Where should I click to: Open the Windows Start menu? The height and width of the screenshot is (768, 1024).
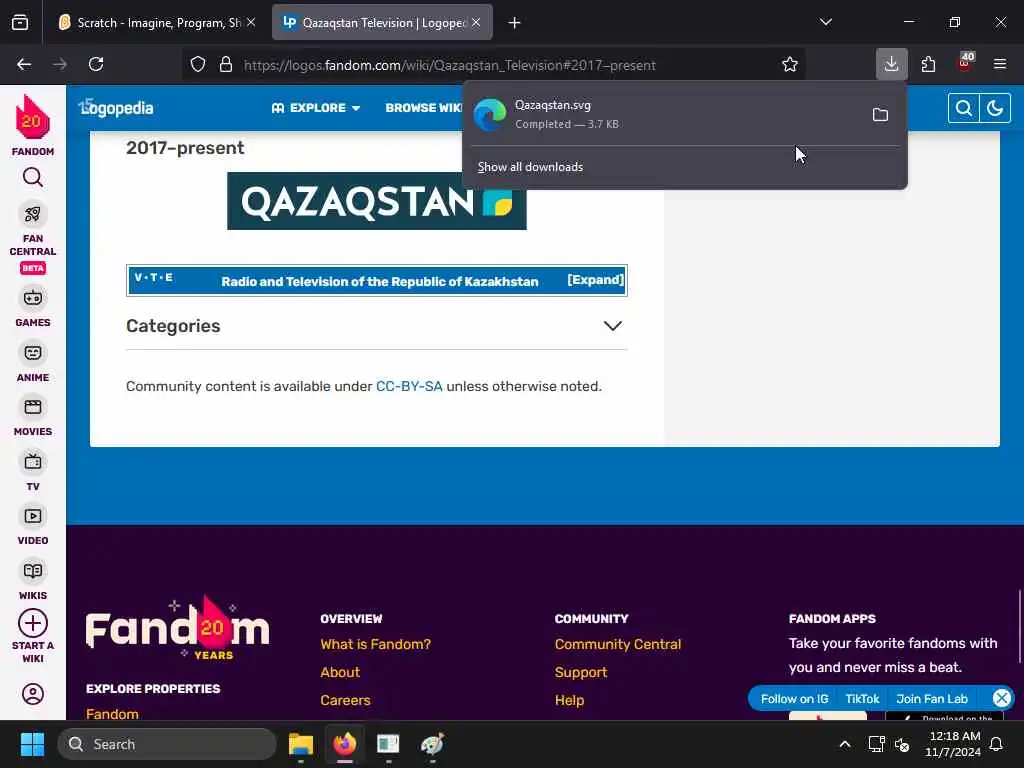(x=32, y=744)
